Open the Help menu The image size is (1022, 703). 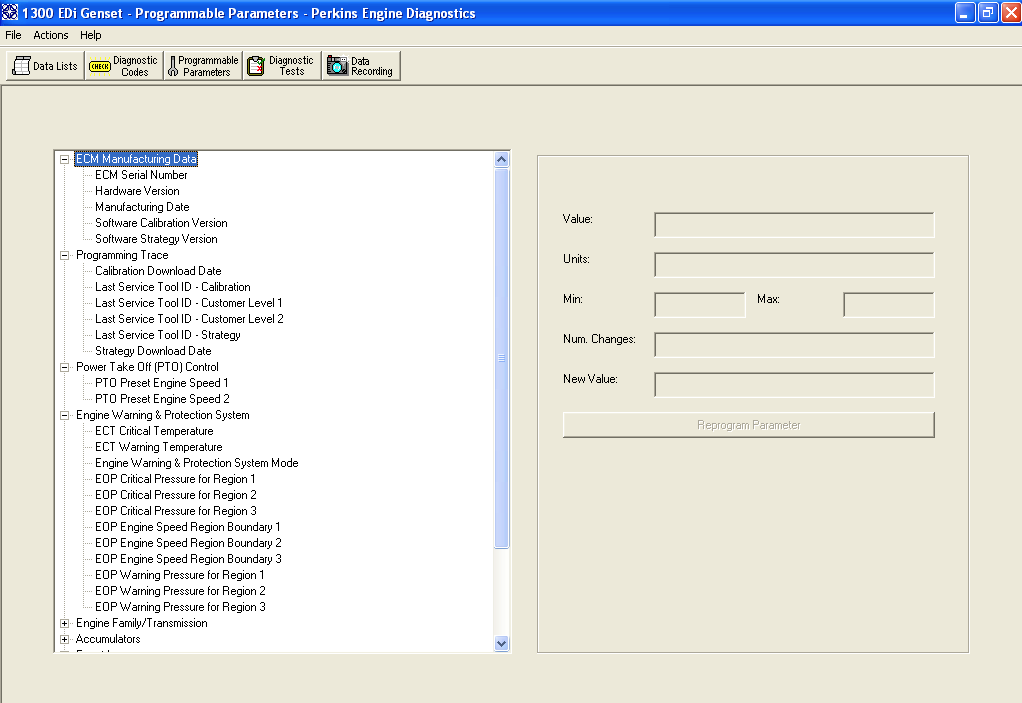[x=91, y=35]
